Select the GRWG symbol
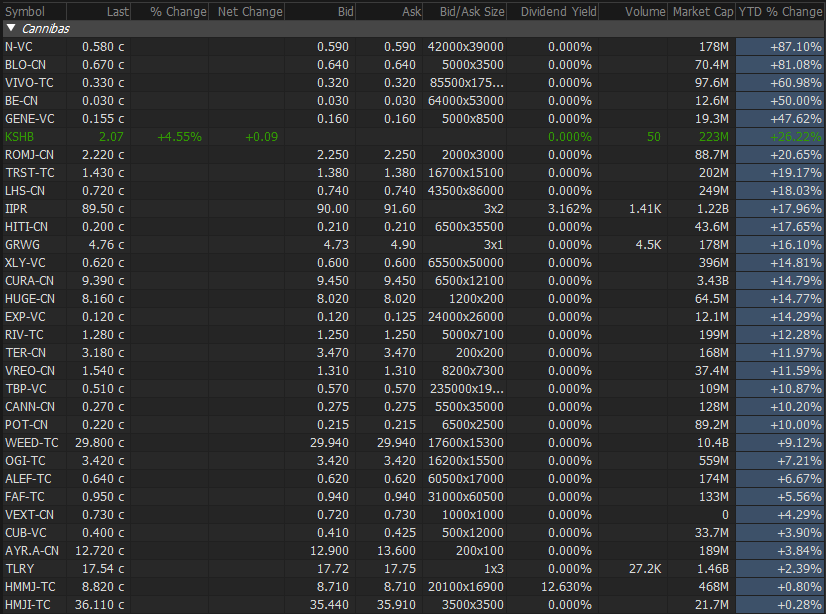This screenshot has width=826, height=614. [x=22, y=245]
